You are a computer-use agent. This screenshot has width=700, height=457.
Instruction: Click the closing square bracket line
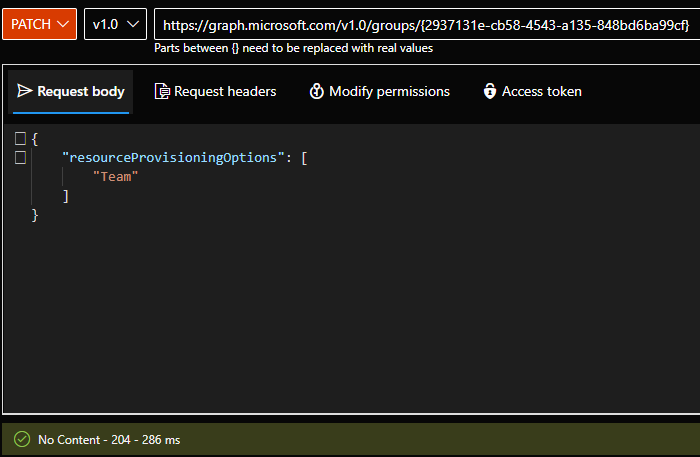click(66, 196)
